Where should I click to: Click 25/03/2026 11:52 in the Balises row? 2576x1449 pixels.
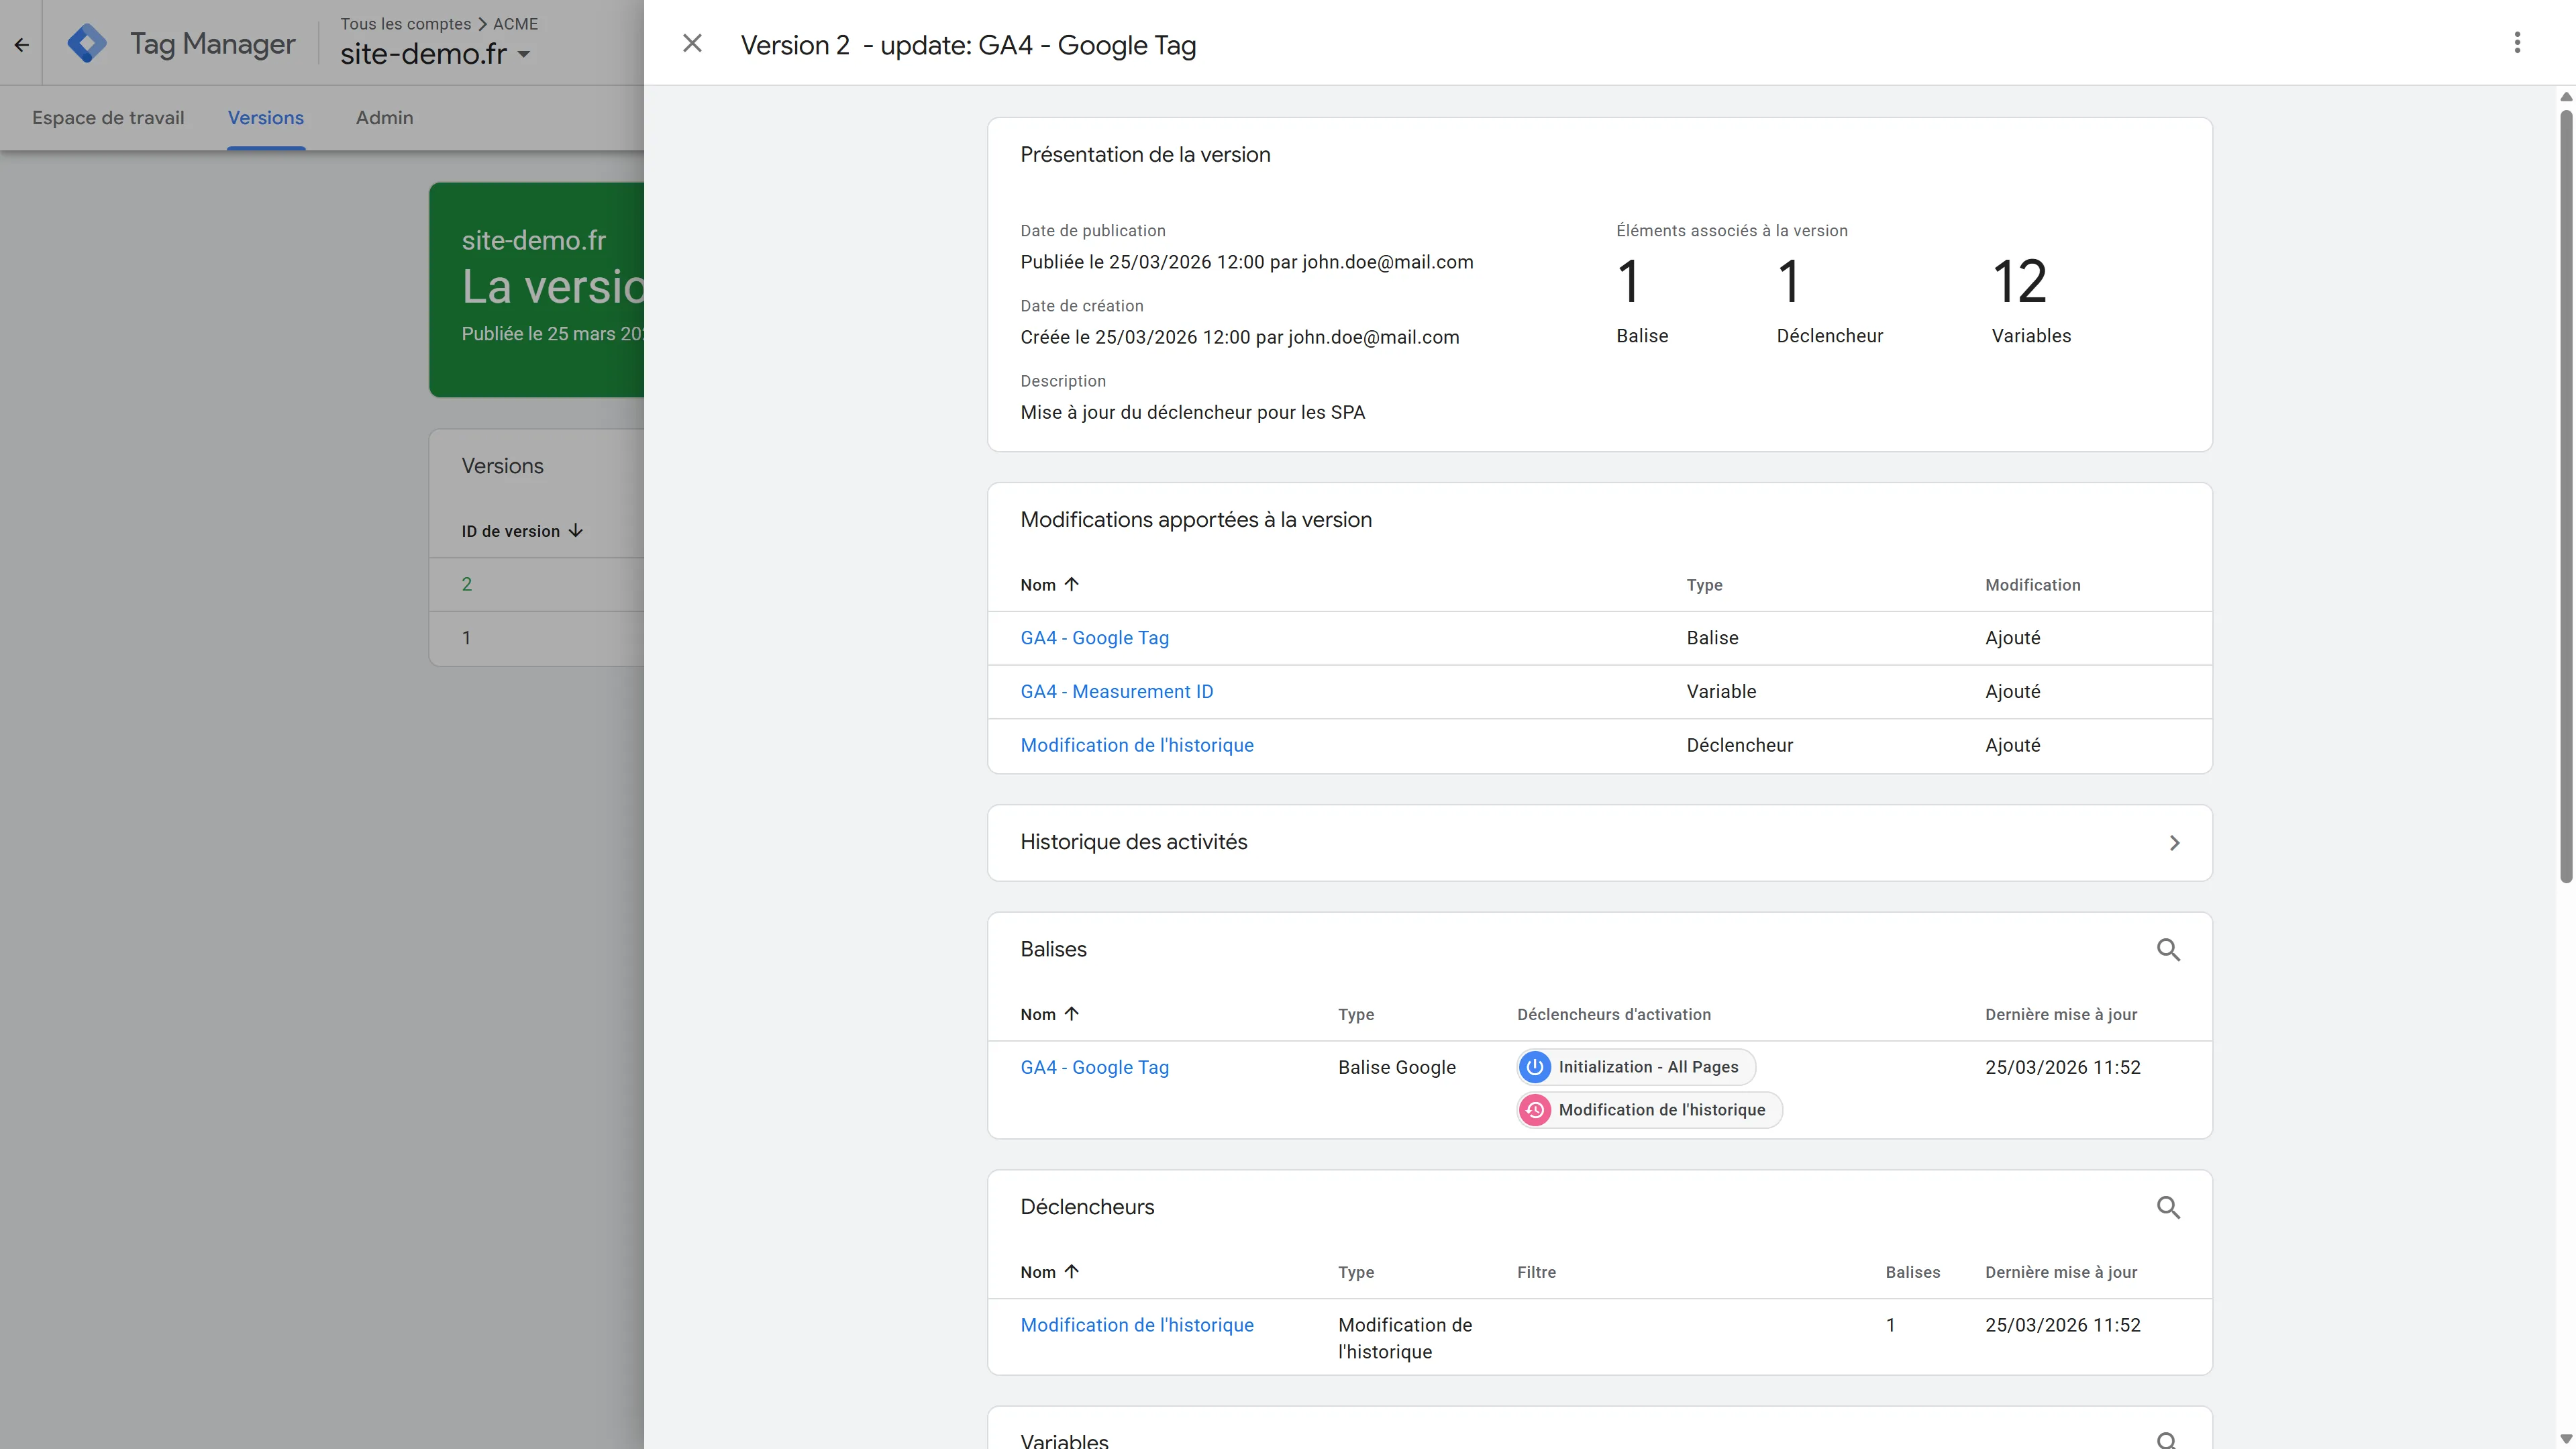(2062, 1067)
